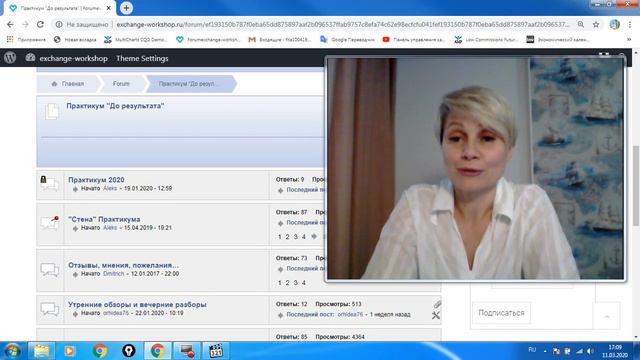Viewport: 640px width, 360px height.
Task: Open Chrome three-dot menu
Action: [630, 24]
